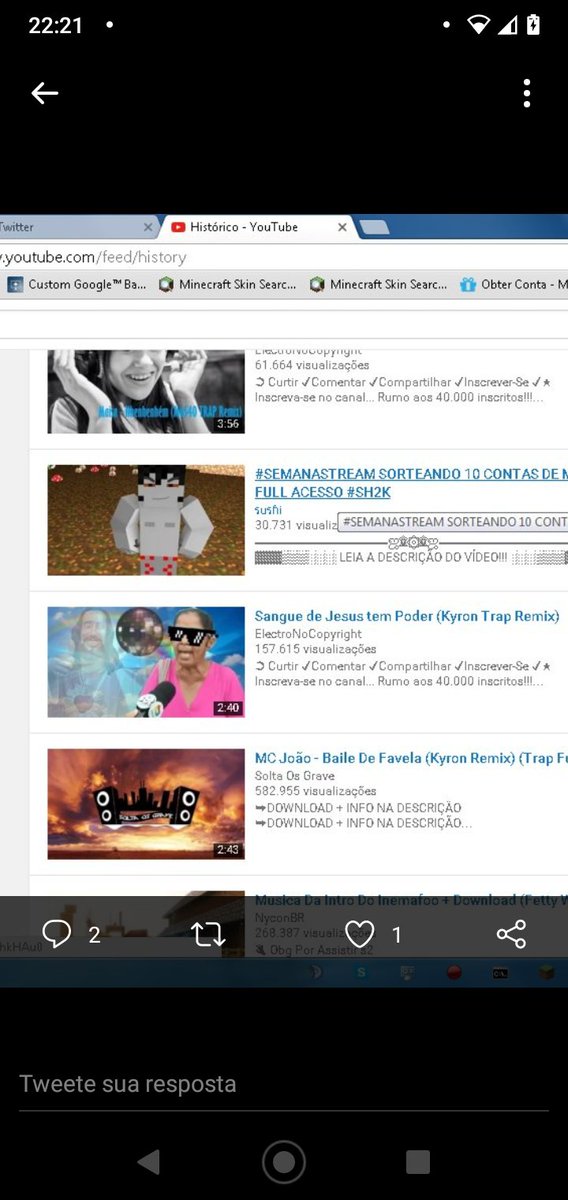Click the 'Custom Google' bookmark favicon
Screen dimensions: 568x1200
(x=15, y=284)
